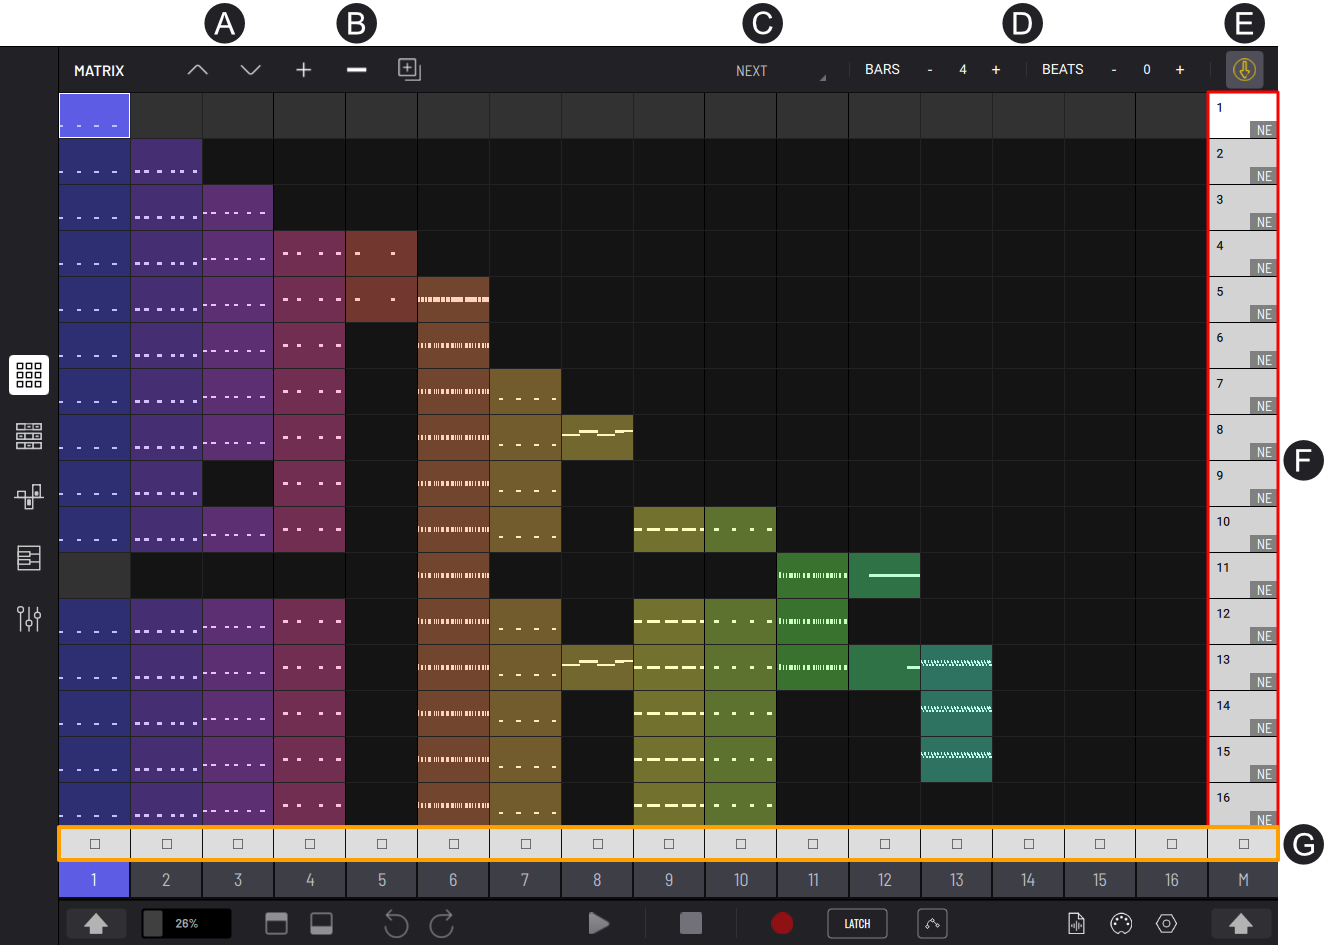Click the plus icon to add a scene
The image size is (1328, 945).
pos(304,70)
